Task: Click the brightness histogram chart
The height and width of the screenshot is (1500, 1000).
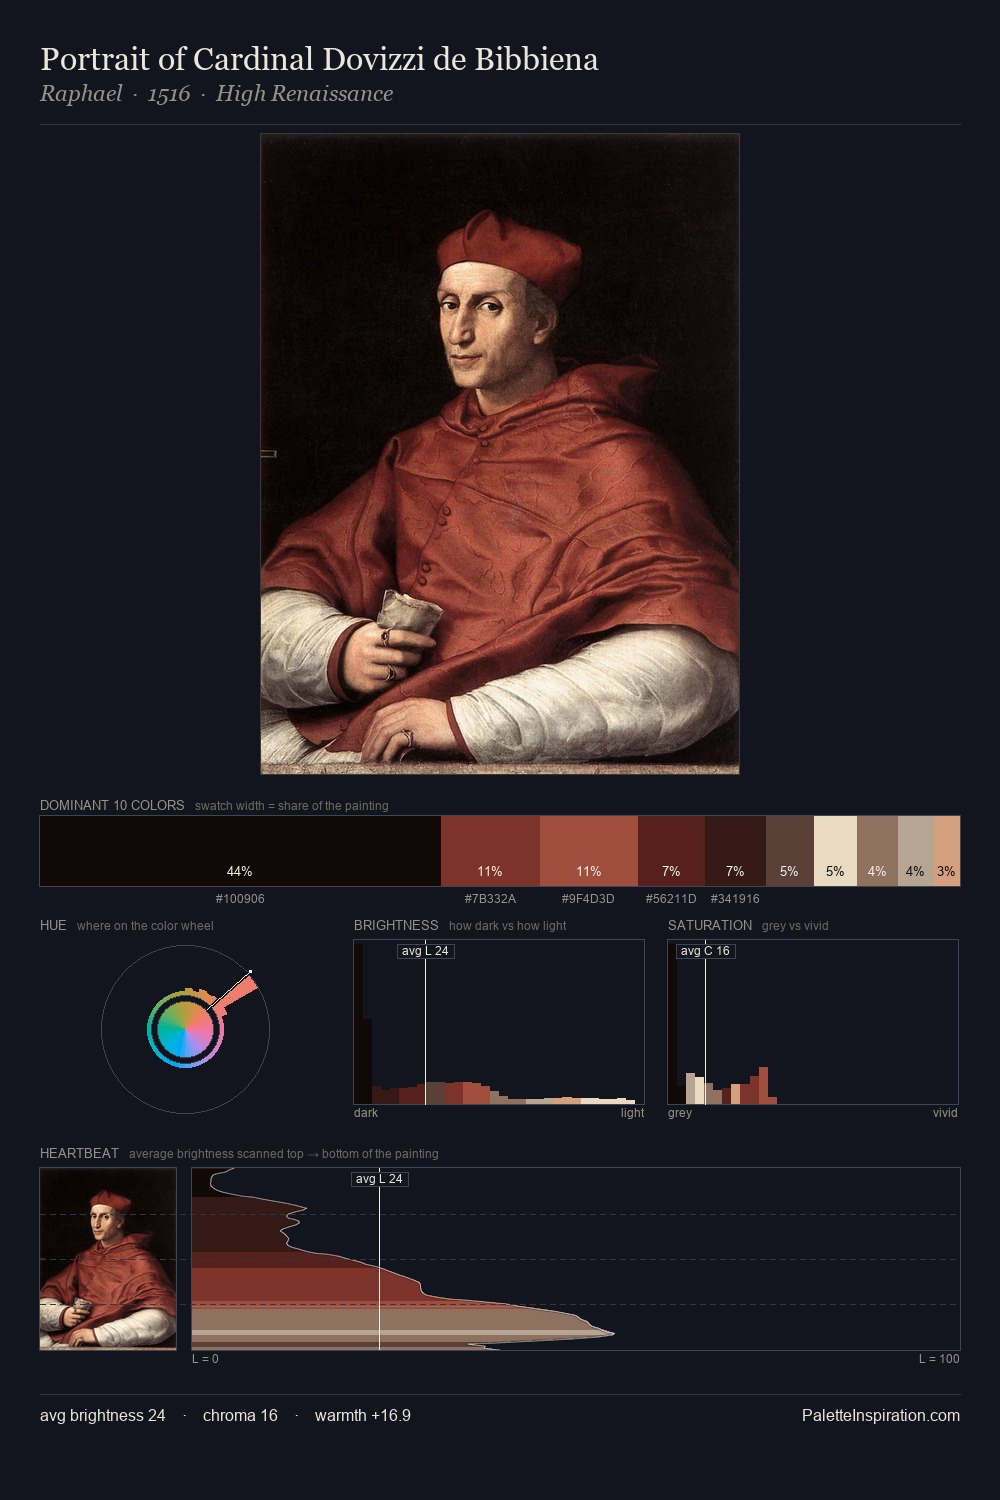Action: [x=499, y=1022]
